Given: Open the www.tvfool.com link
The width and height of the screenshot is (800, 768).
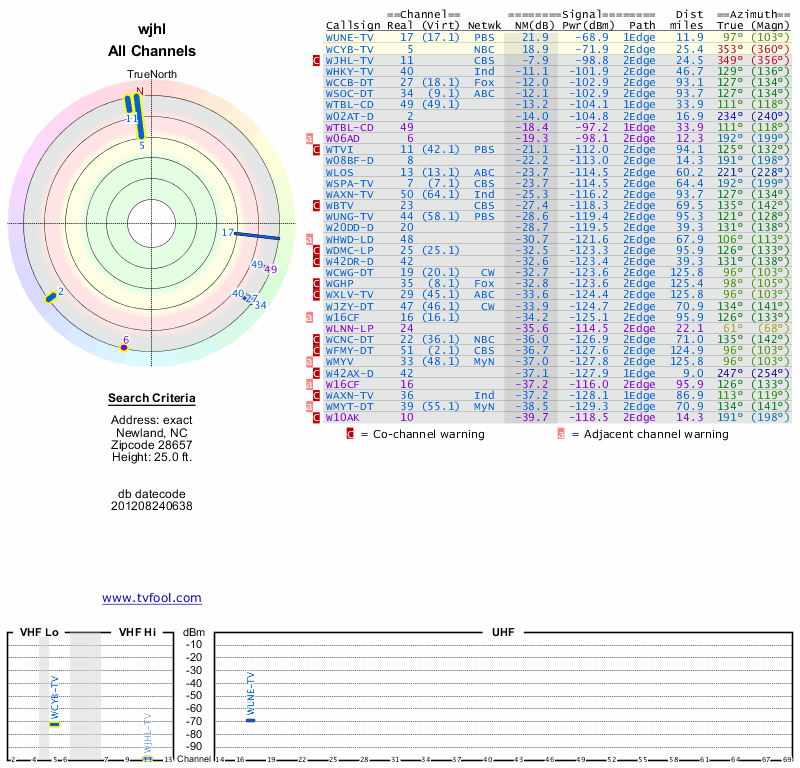Looking at the screenshot, I should (x=152, y=598).
